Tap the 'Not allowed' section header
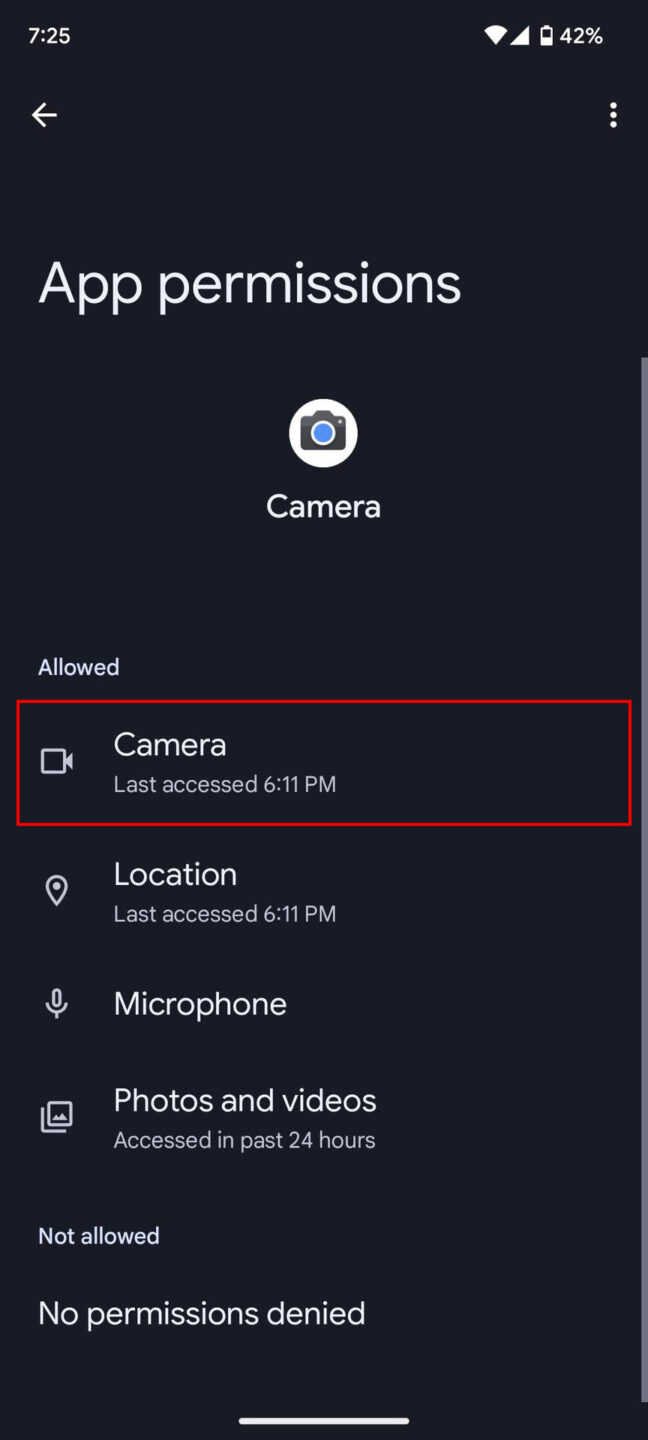 click(x=98, y=1235)
